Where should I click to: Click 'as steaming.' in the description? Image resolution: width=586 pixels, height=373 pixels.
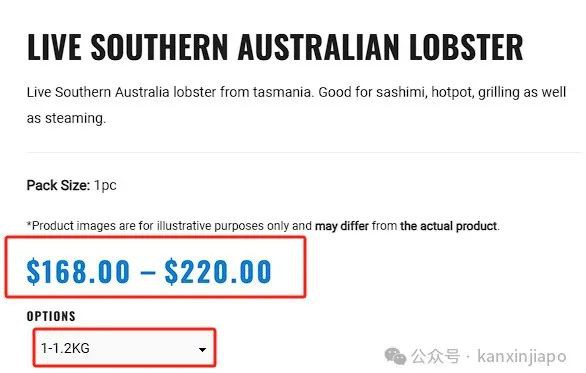click(66, 118)
